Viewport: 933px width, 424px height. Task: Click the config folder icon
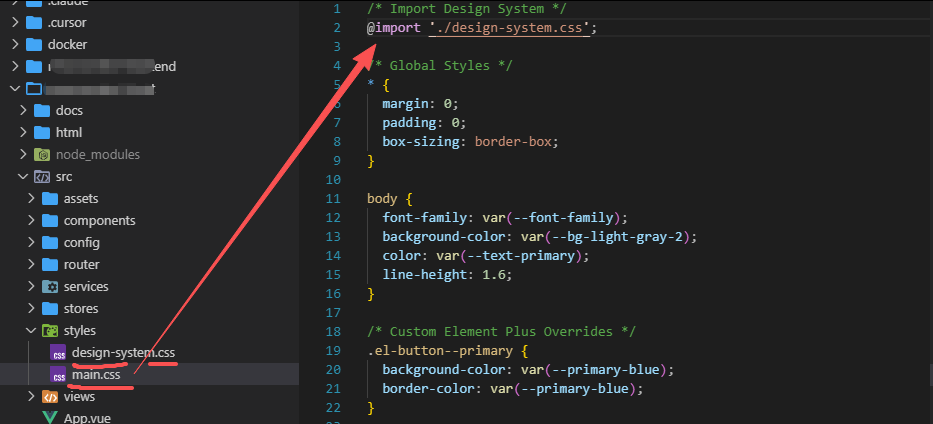[50, 243]
